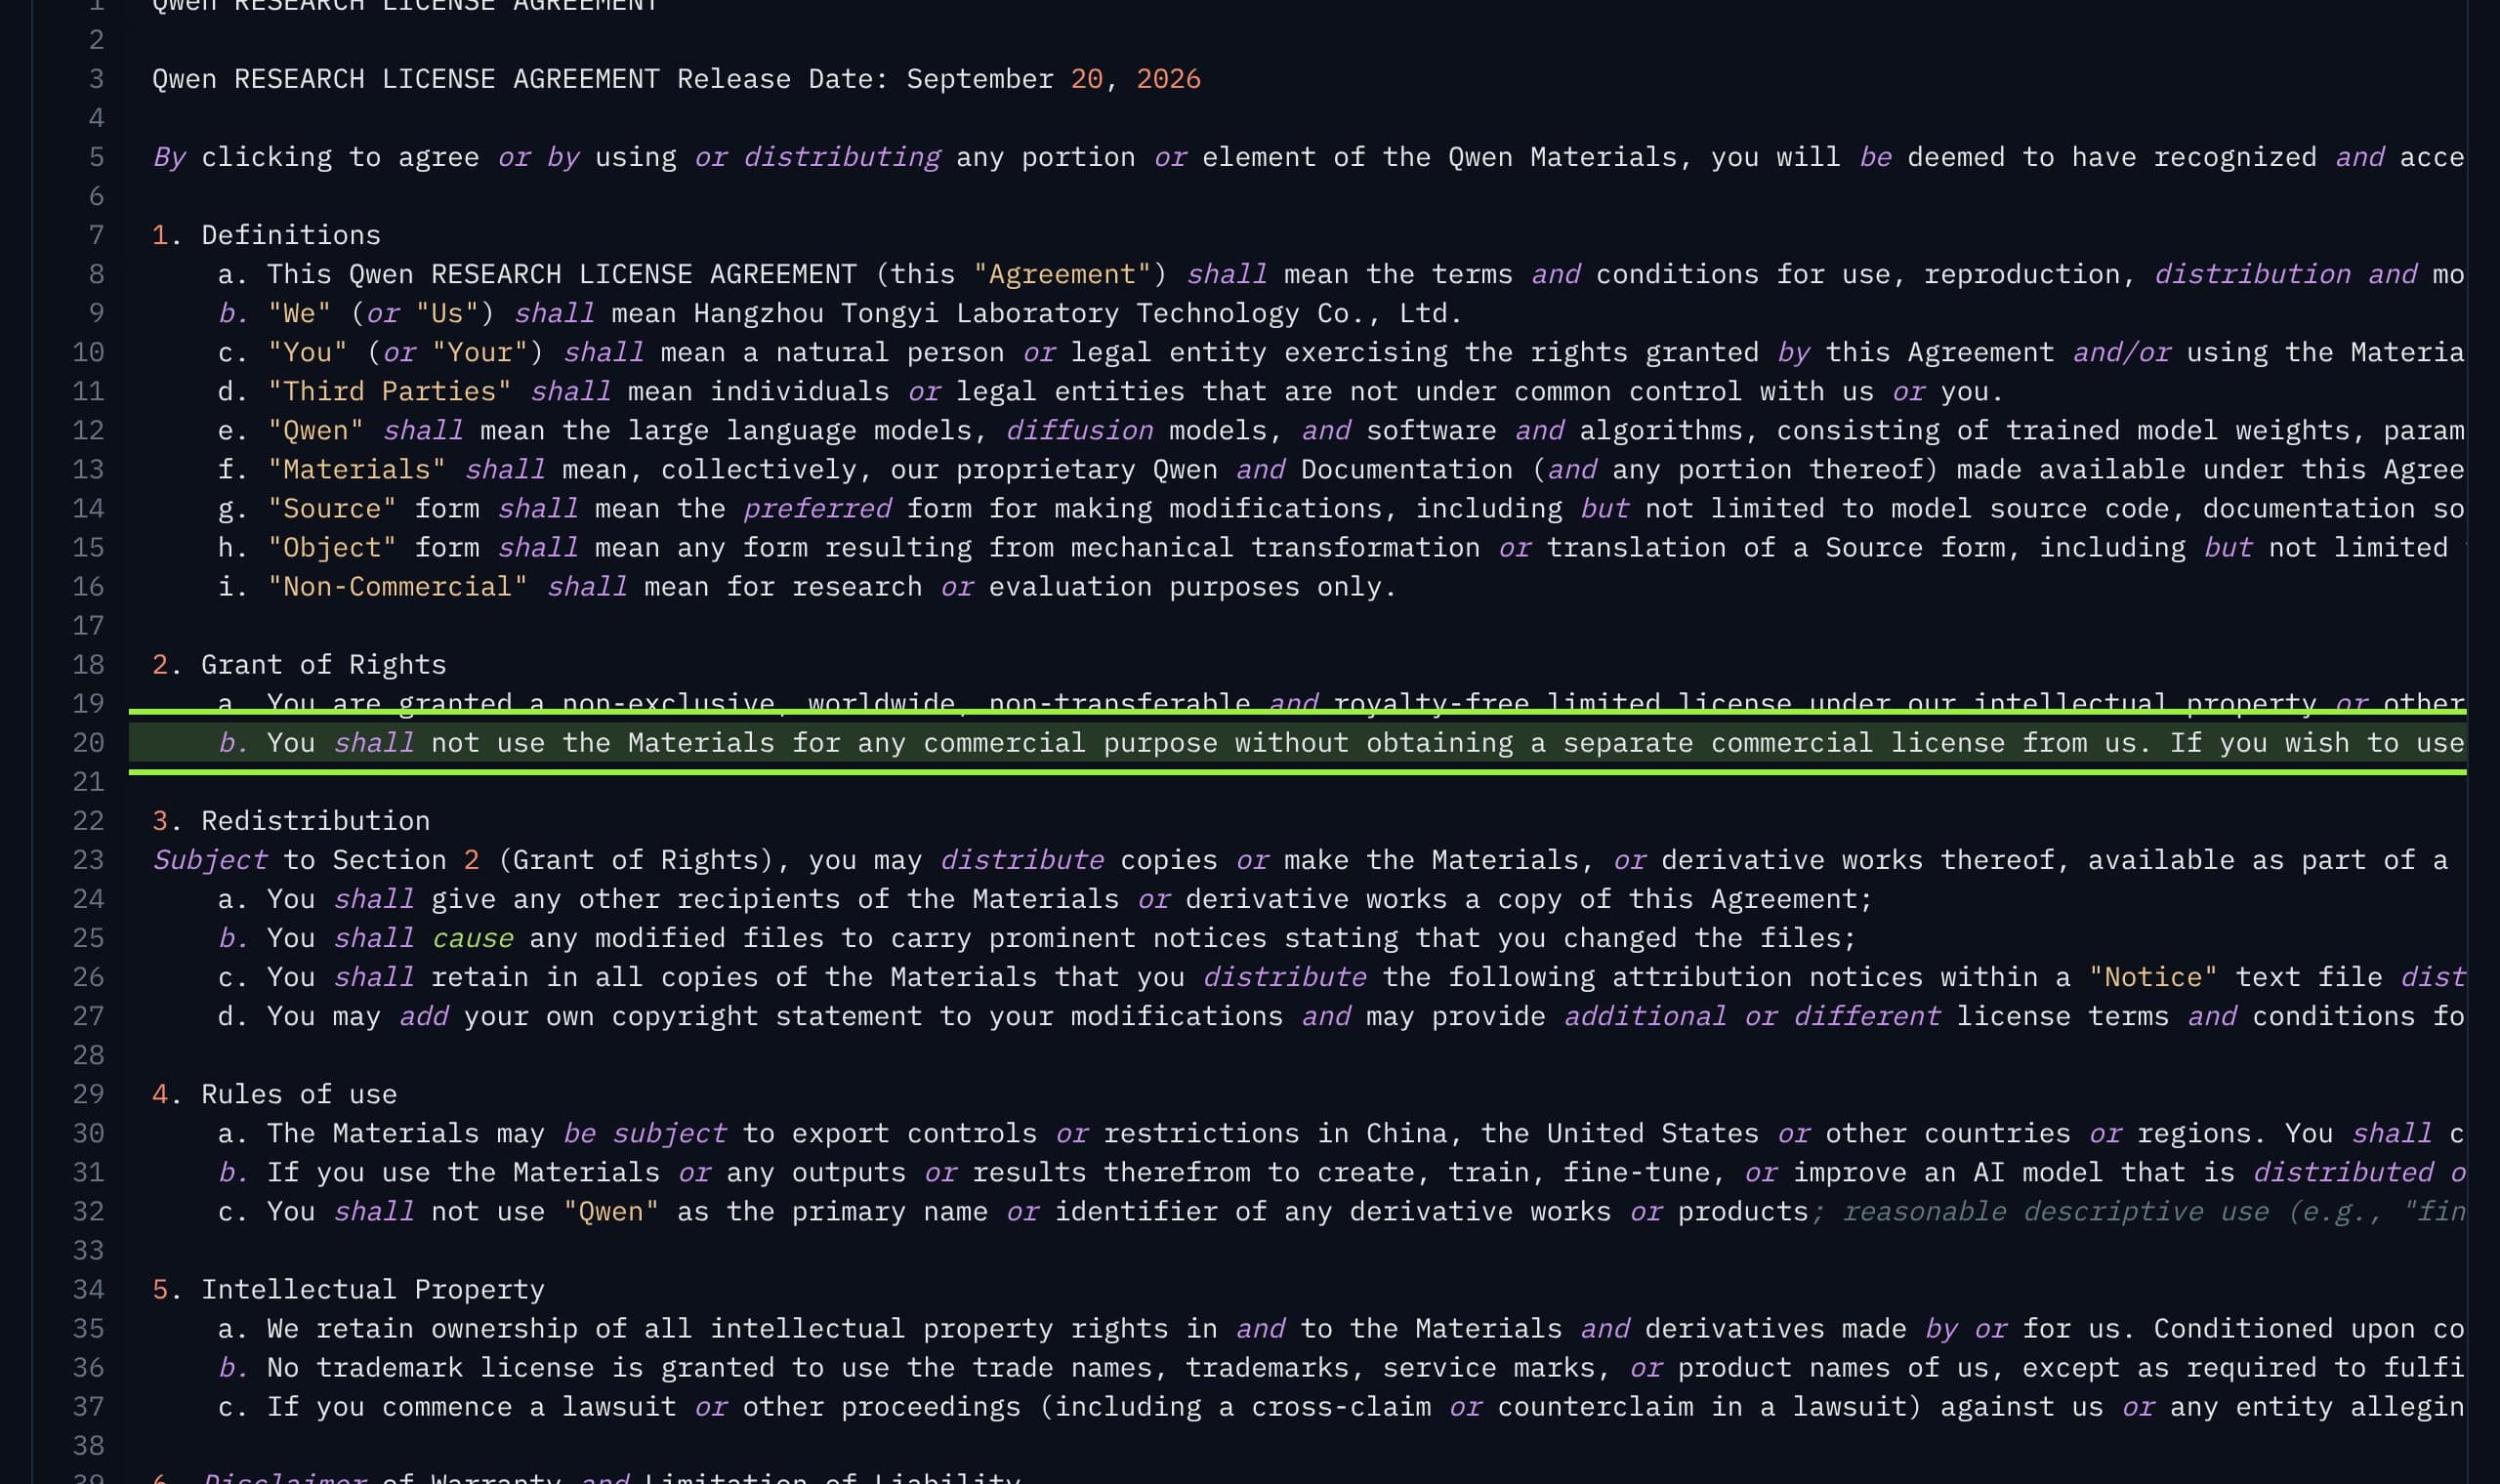Click the heading "2. Grant of Rights"
2500x1484 pixels.
tap(299, 664)
